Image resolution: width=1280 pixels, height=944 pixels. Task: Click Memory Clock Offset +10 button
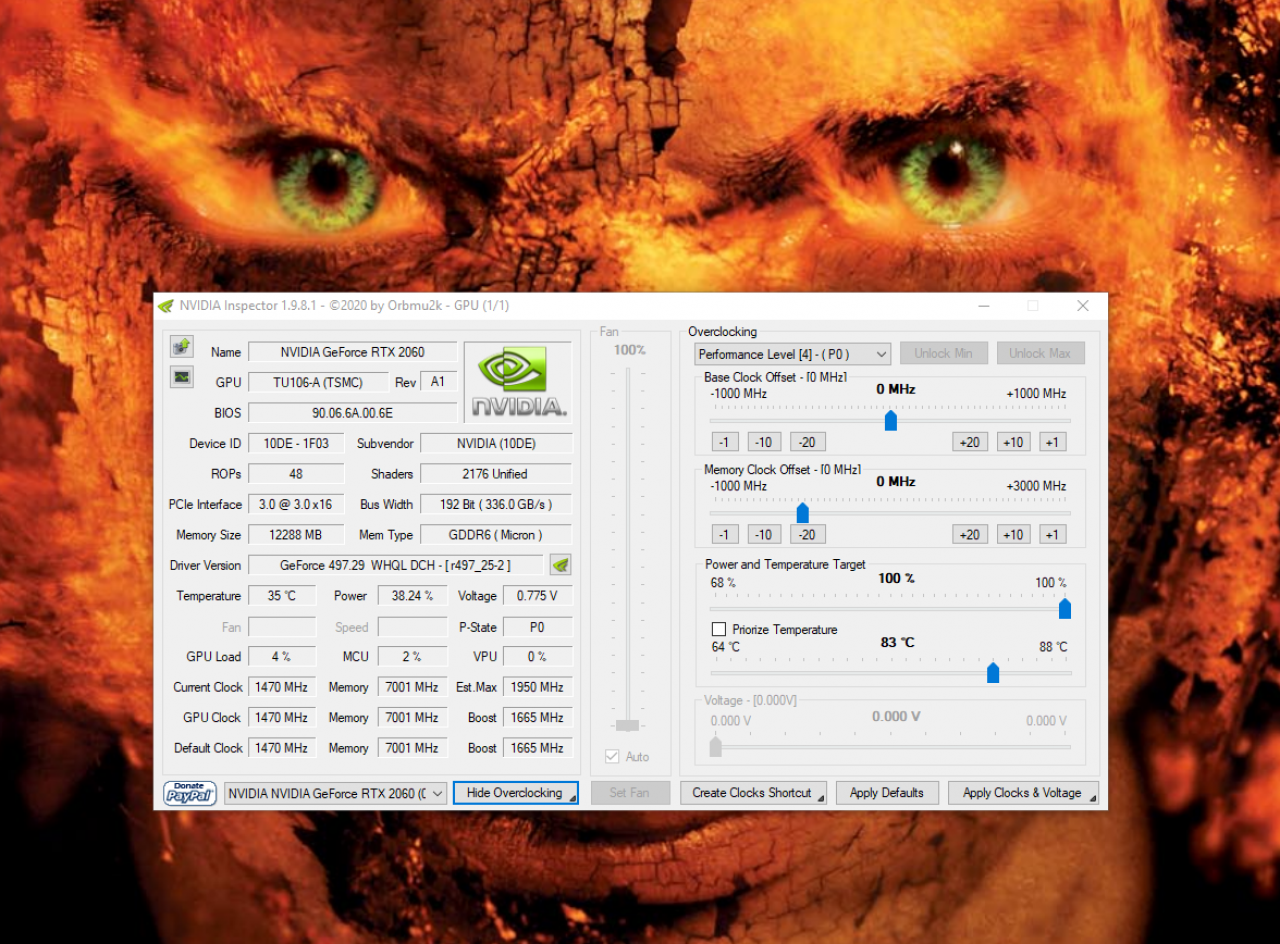point(1013,534)
